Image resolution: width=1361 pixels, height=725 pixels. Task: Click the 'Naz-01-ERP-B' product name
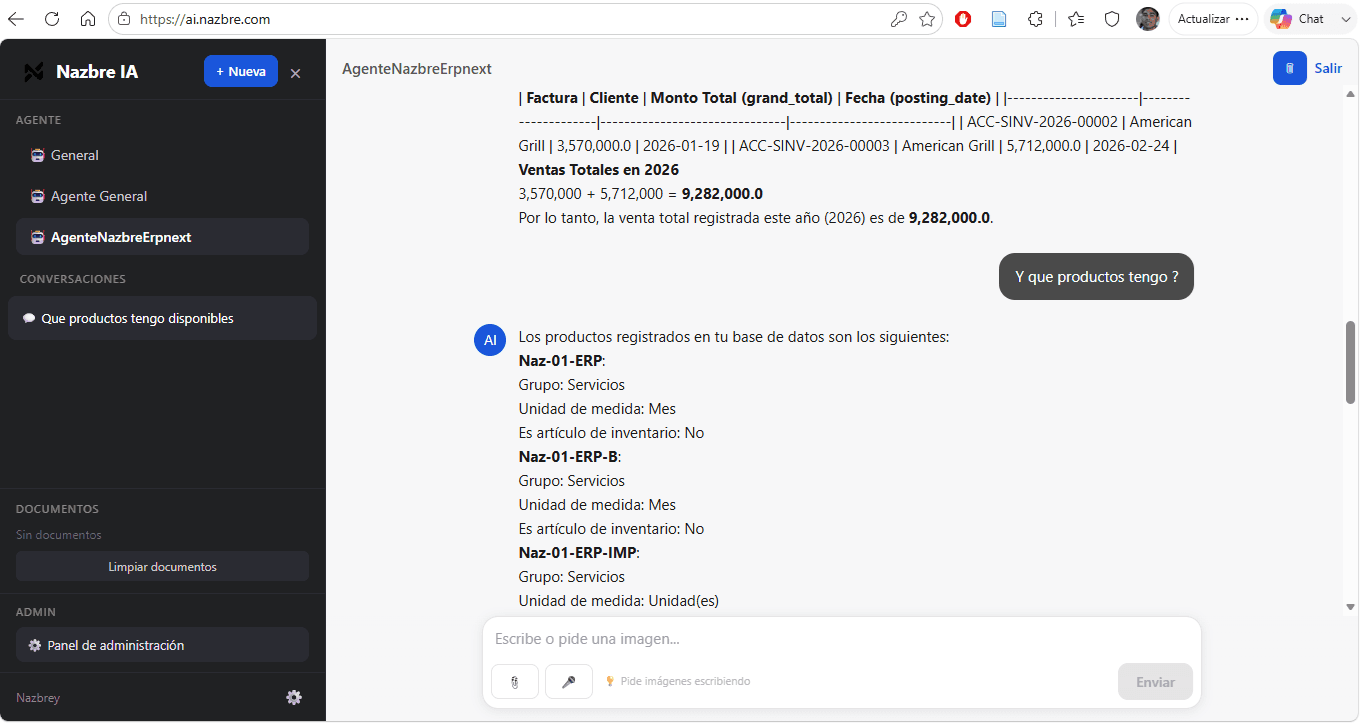tap(568, 456)
